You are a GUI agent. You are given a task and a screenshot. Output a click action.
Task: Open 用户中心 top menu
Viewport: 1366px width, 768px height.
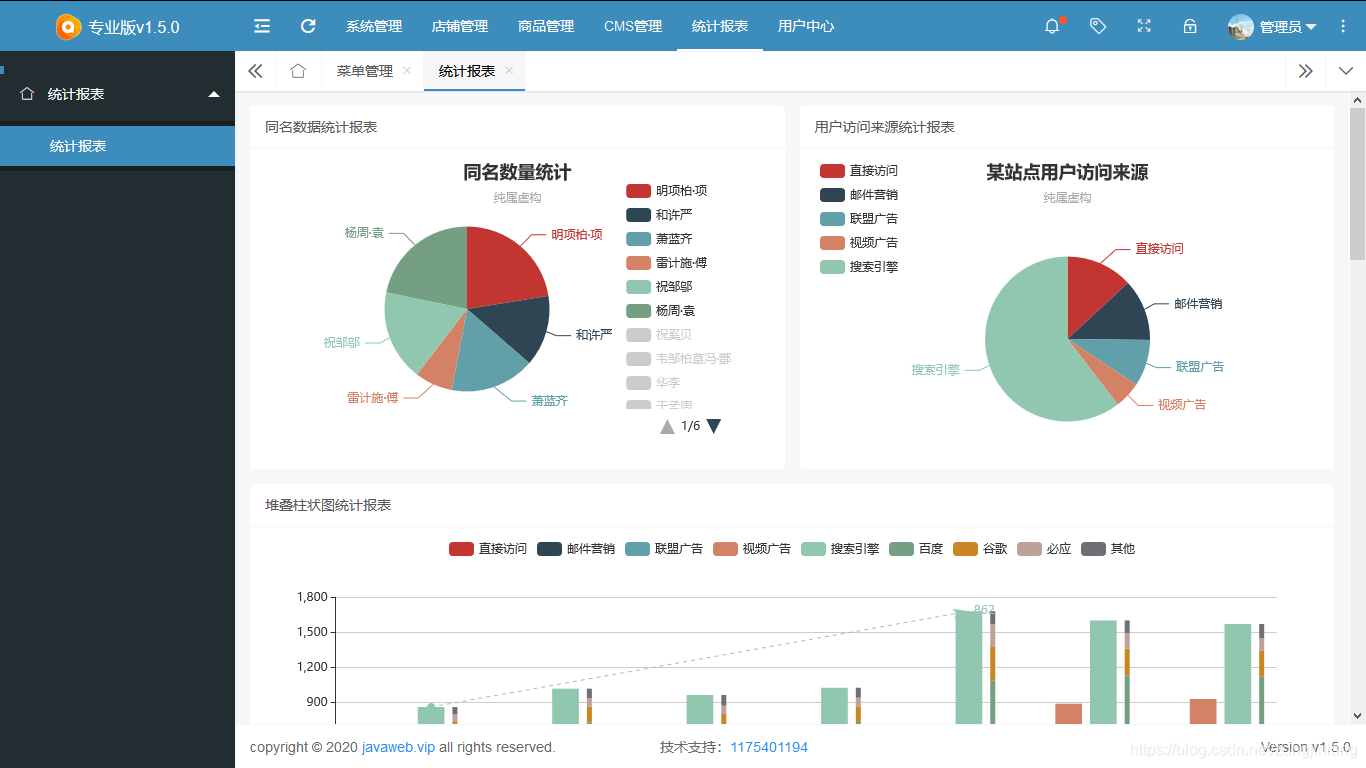[806, 26]
